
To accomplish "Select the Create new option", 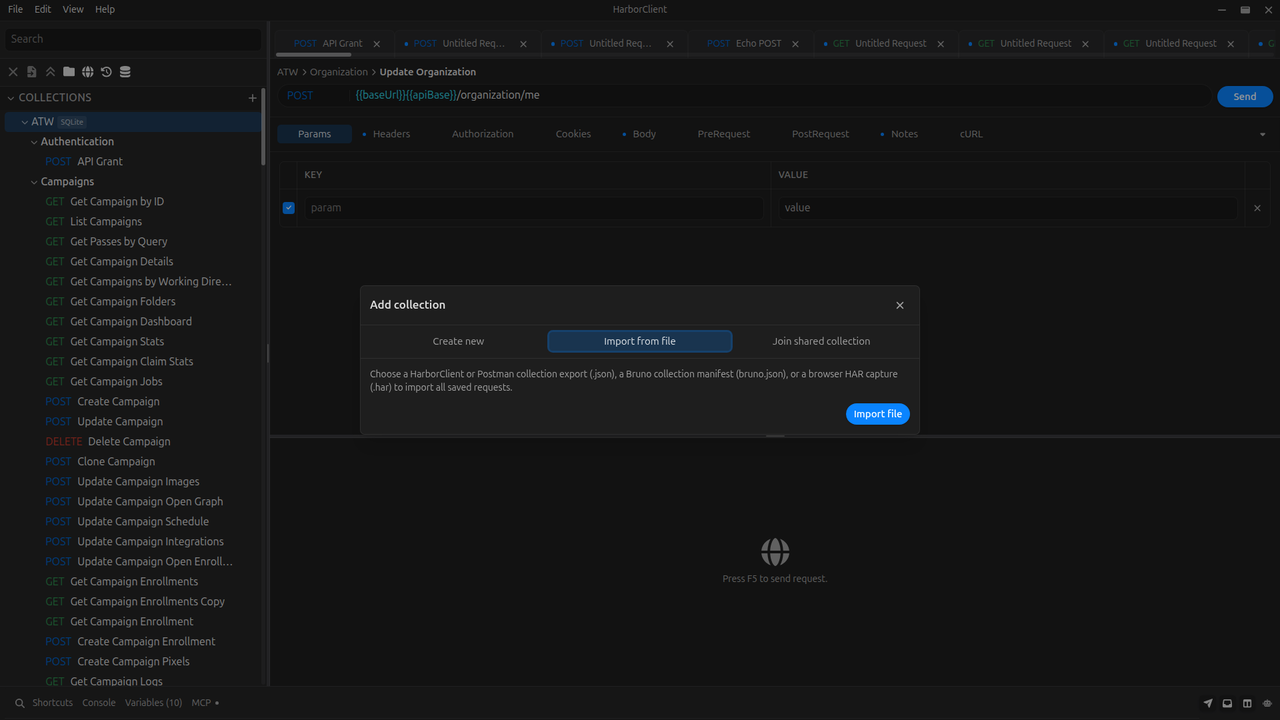I will tap(458, 341).
